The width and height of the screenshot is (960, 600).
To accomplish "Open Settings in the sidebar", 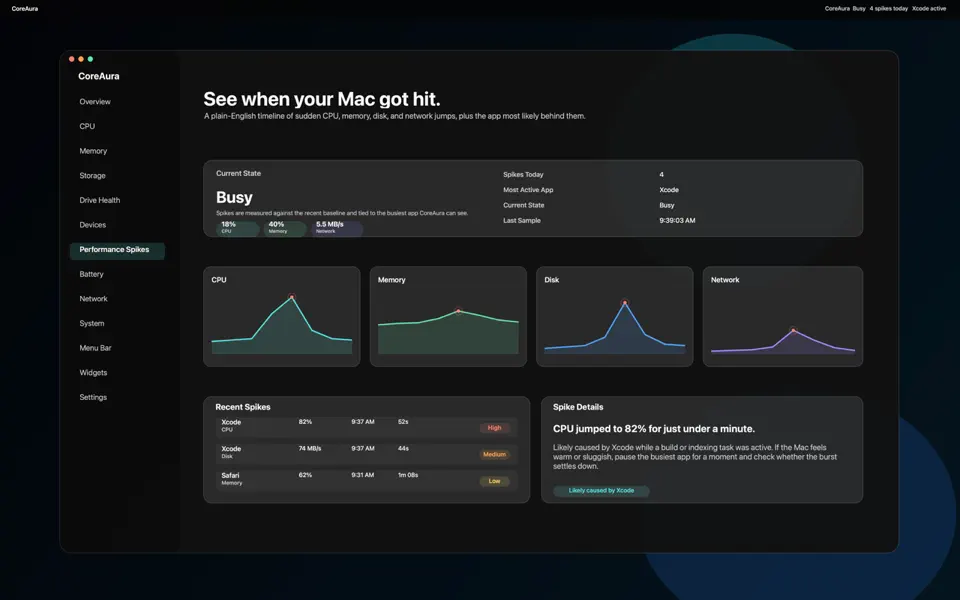I will (x=93, y=397).
